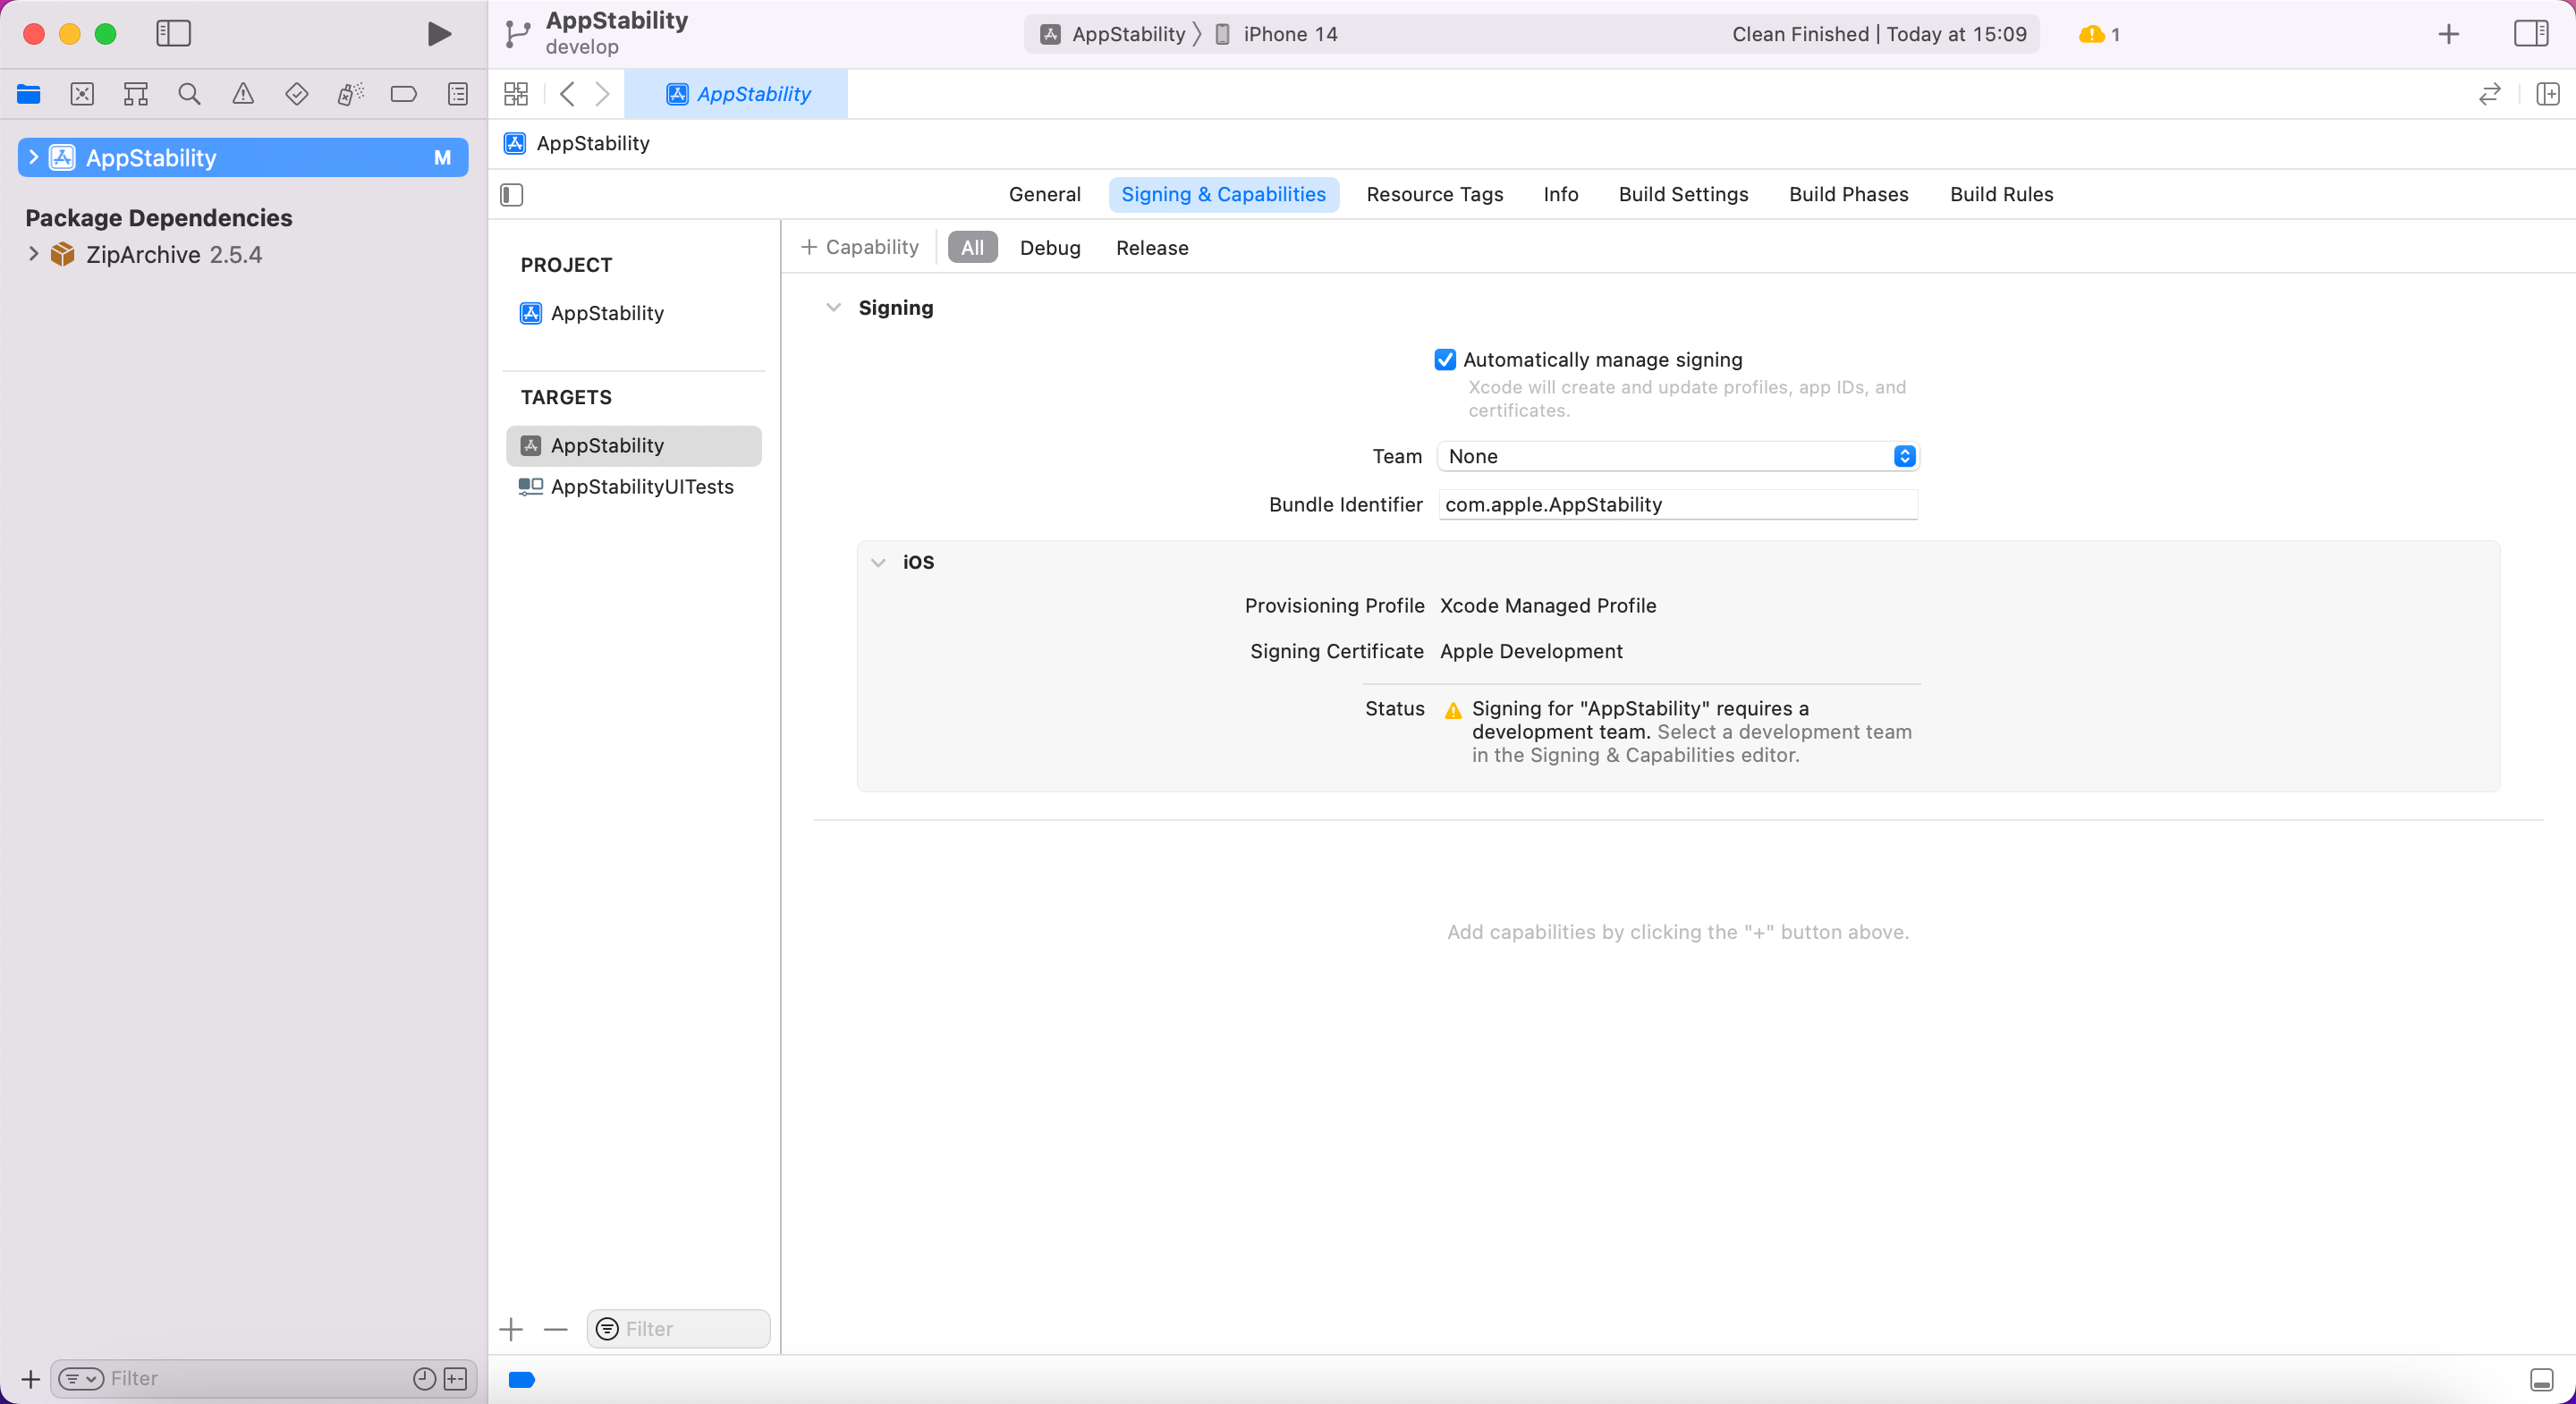Viewport: 2576px width, 1404px height.
Task: Go forward in editor history
Action: 602,94
